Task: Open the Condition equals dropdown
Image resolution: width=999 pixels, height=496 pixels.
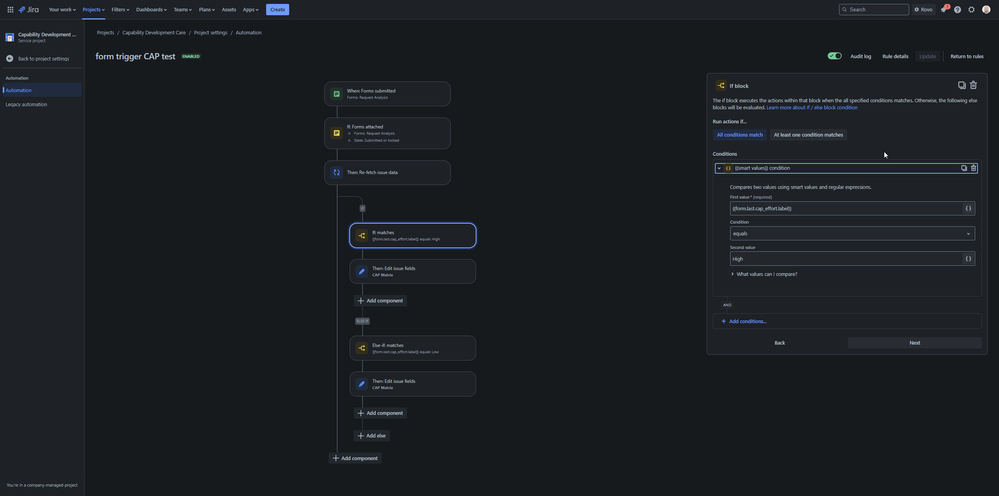Action: (x=852, y=234)
